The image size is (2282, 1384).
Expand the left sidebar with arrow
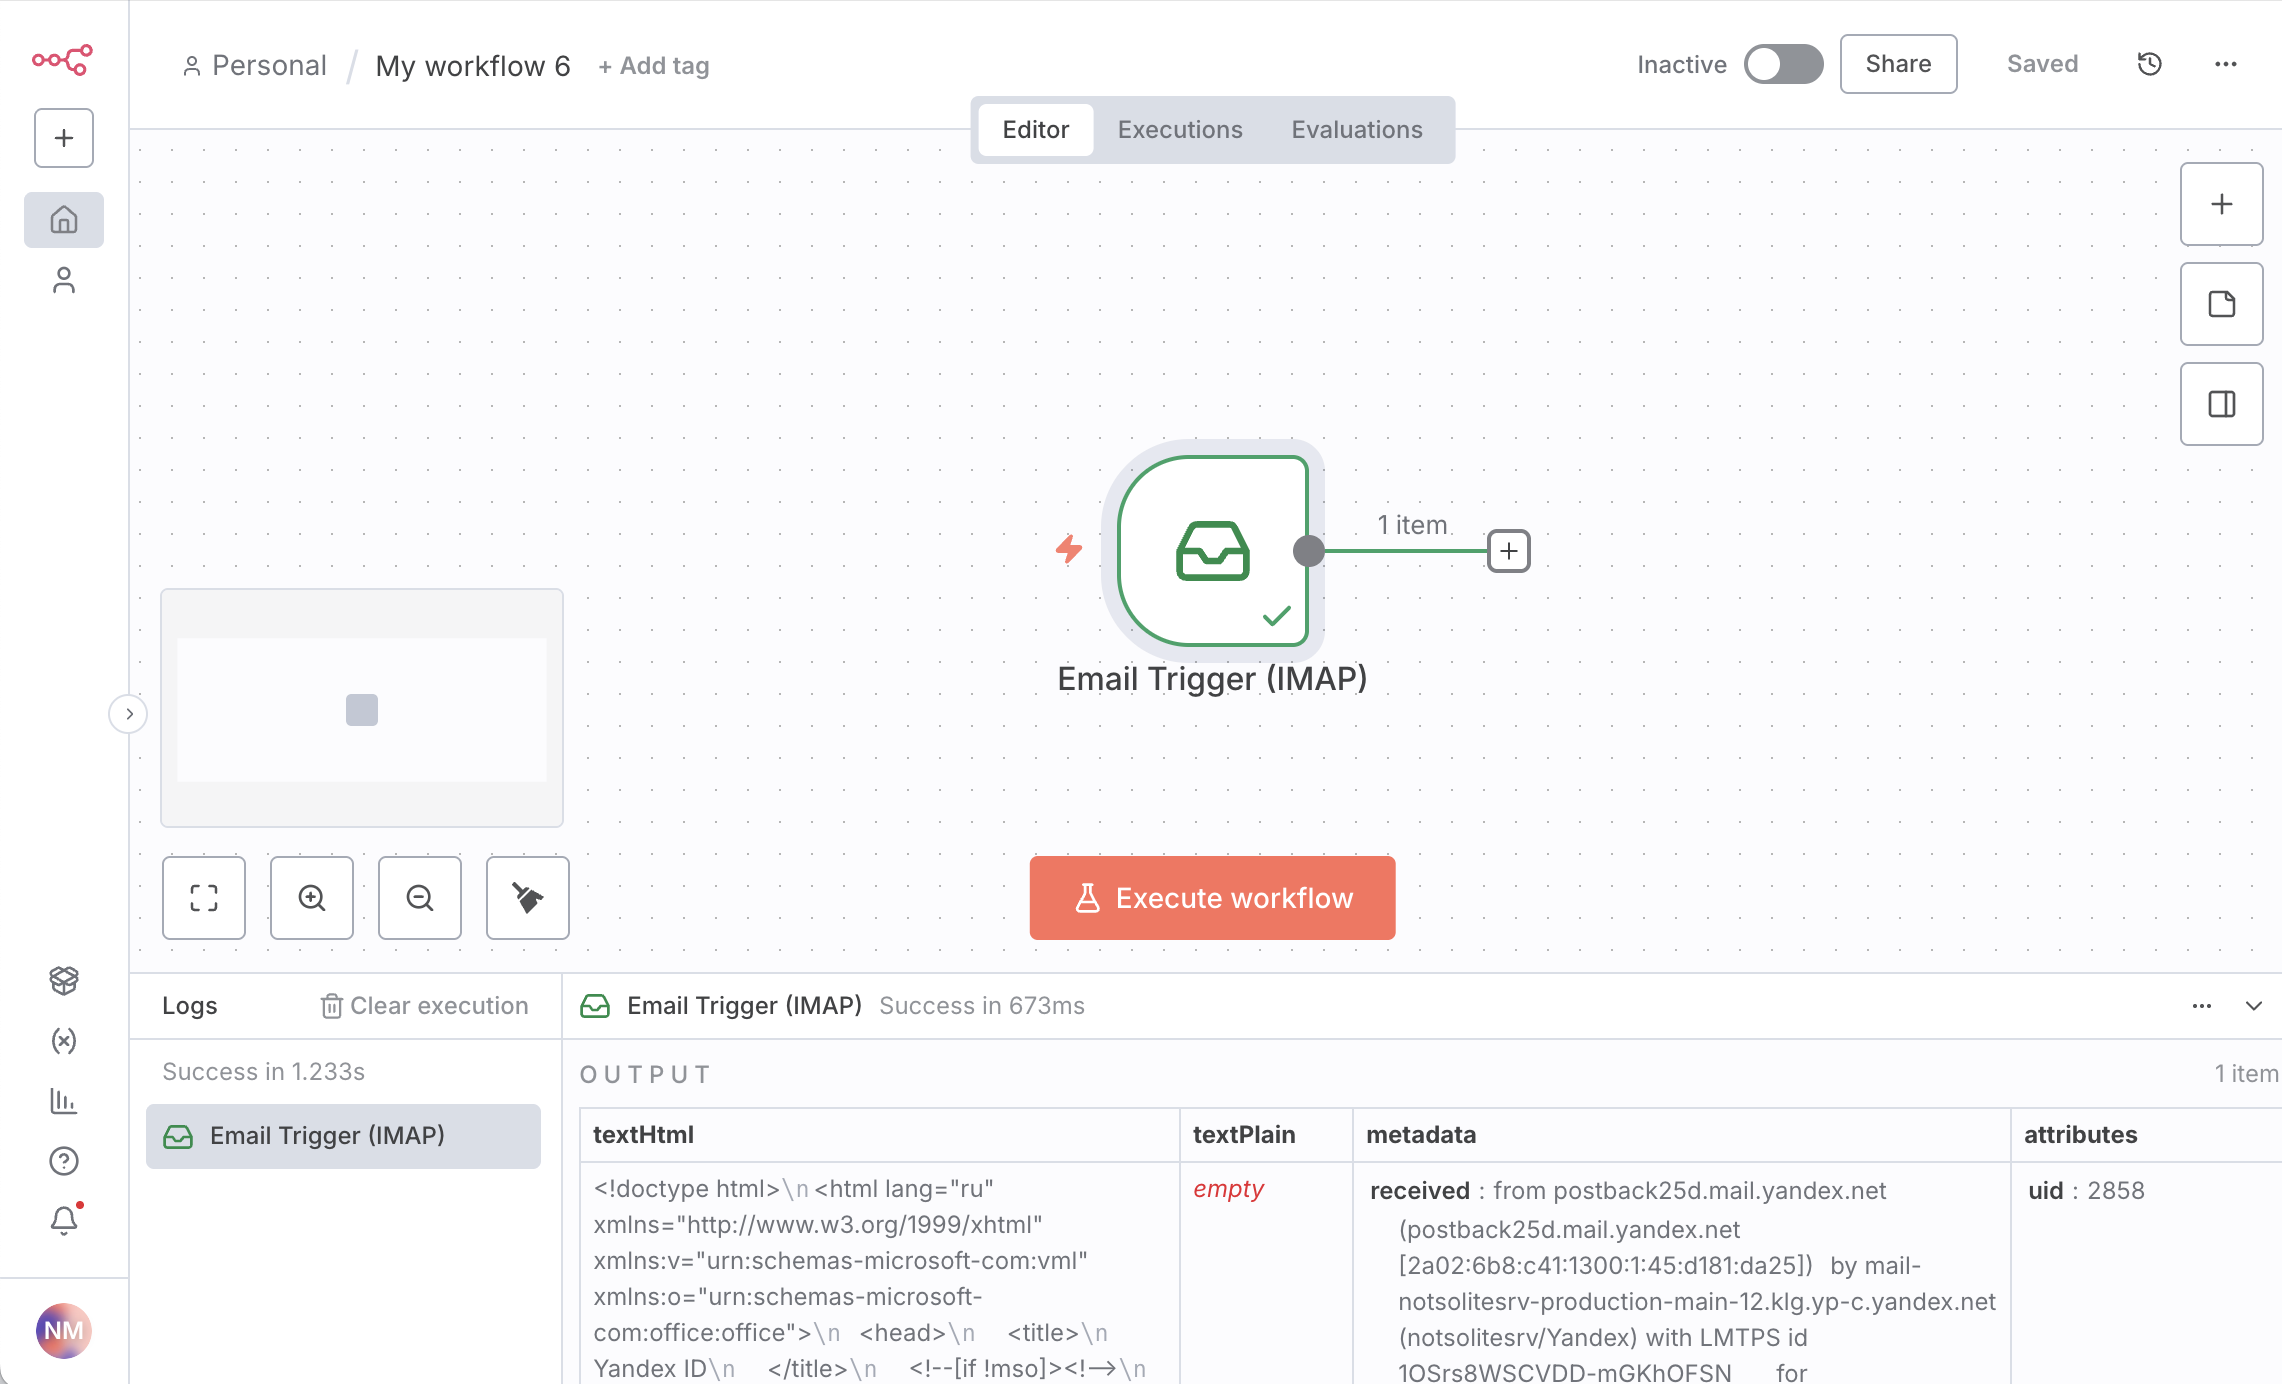(x=129, y=714)
